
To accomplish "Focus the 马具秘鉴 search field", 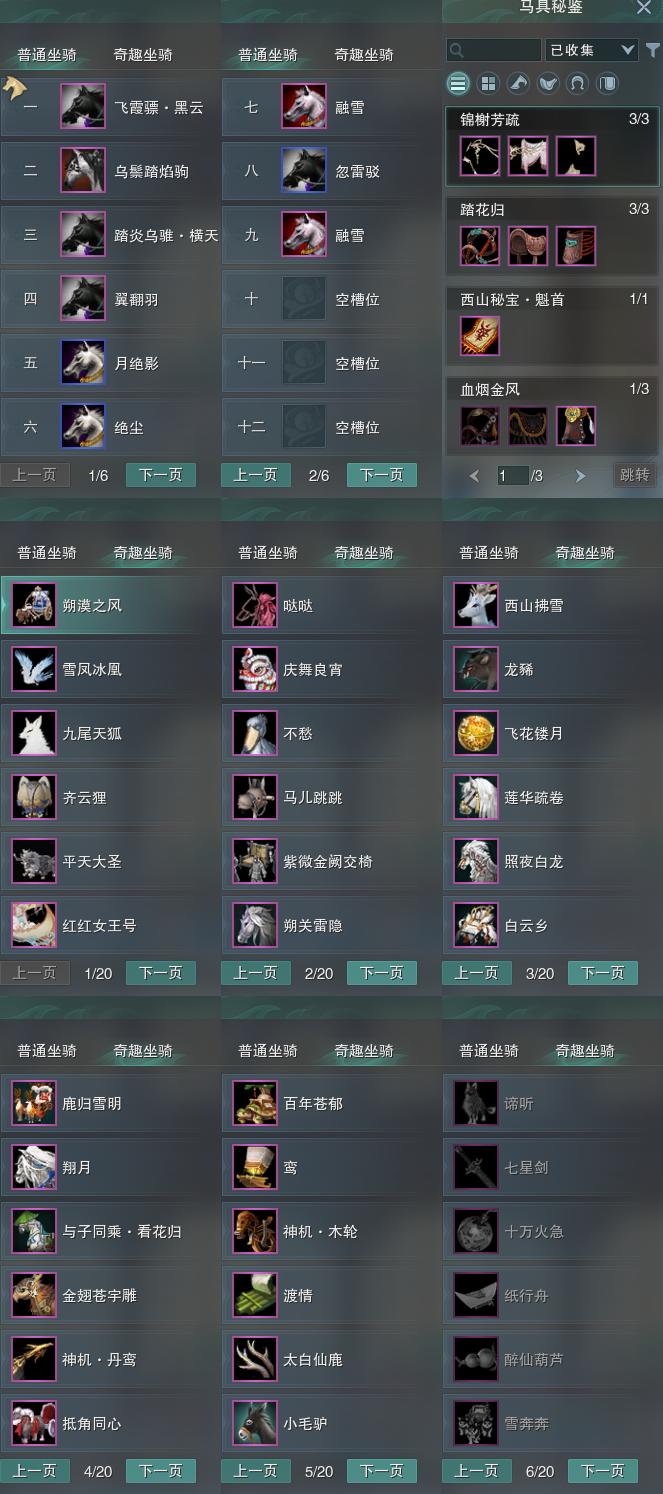I will coord(494,50).
